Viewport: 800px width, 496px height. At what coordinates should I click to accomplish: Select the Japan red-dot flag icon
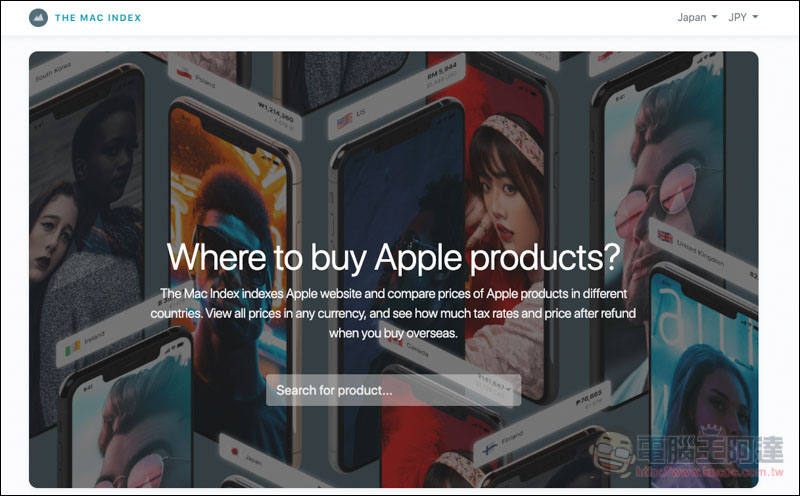pyautogui.click(x=235, y=452)
